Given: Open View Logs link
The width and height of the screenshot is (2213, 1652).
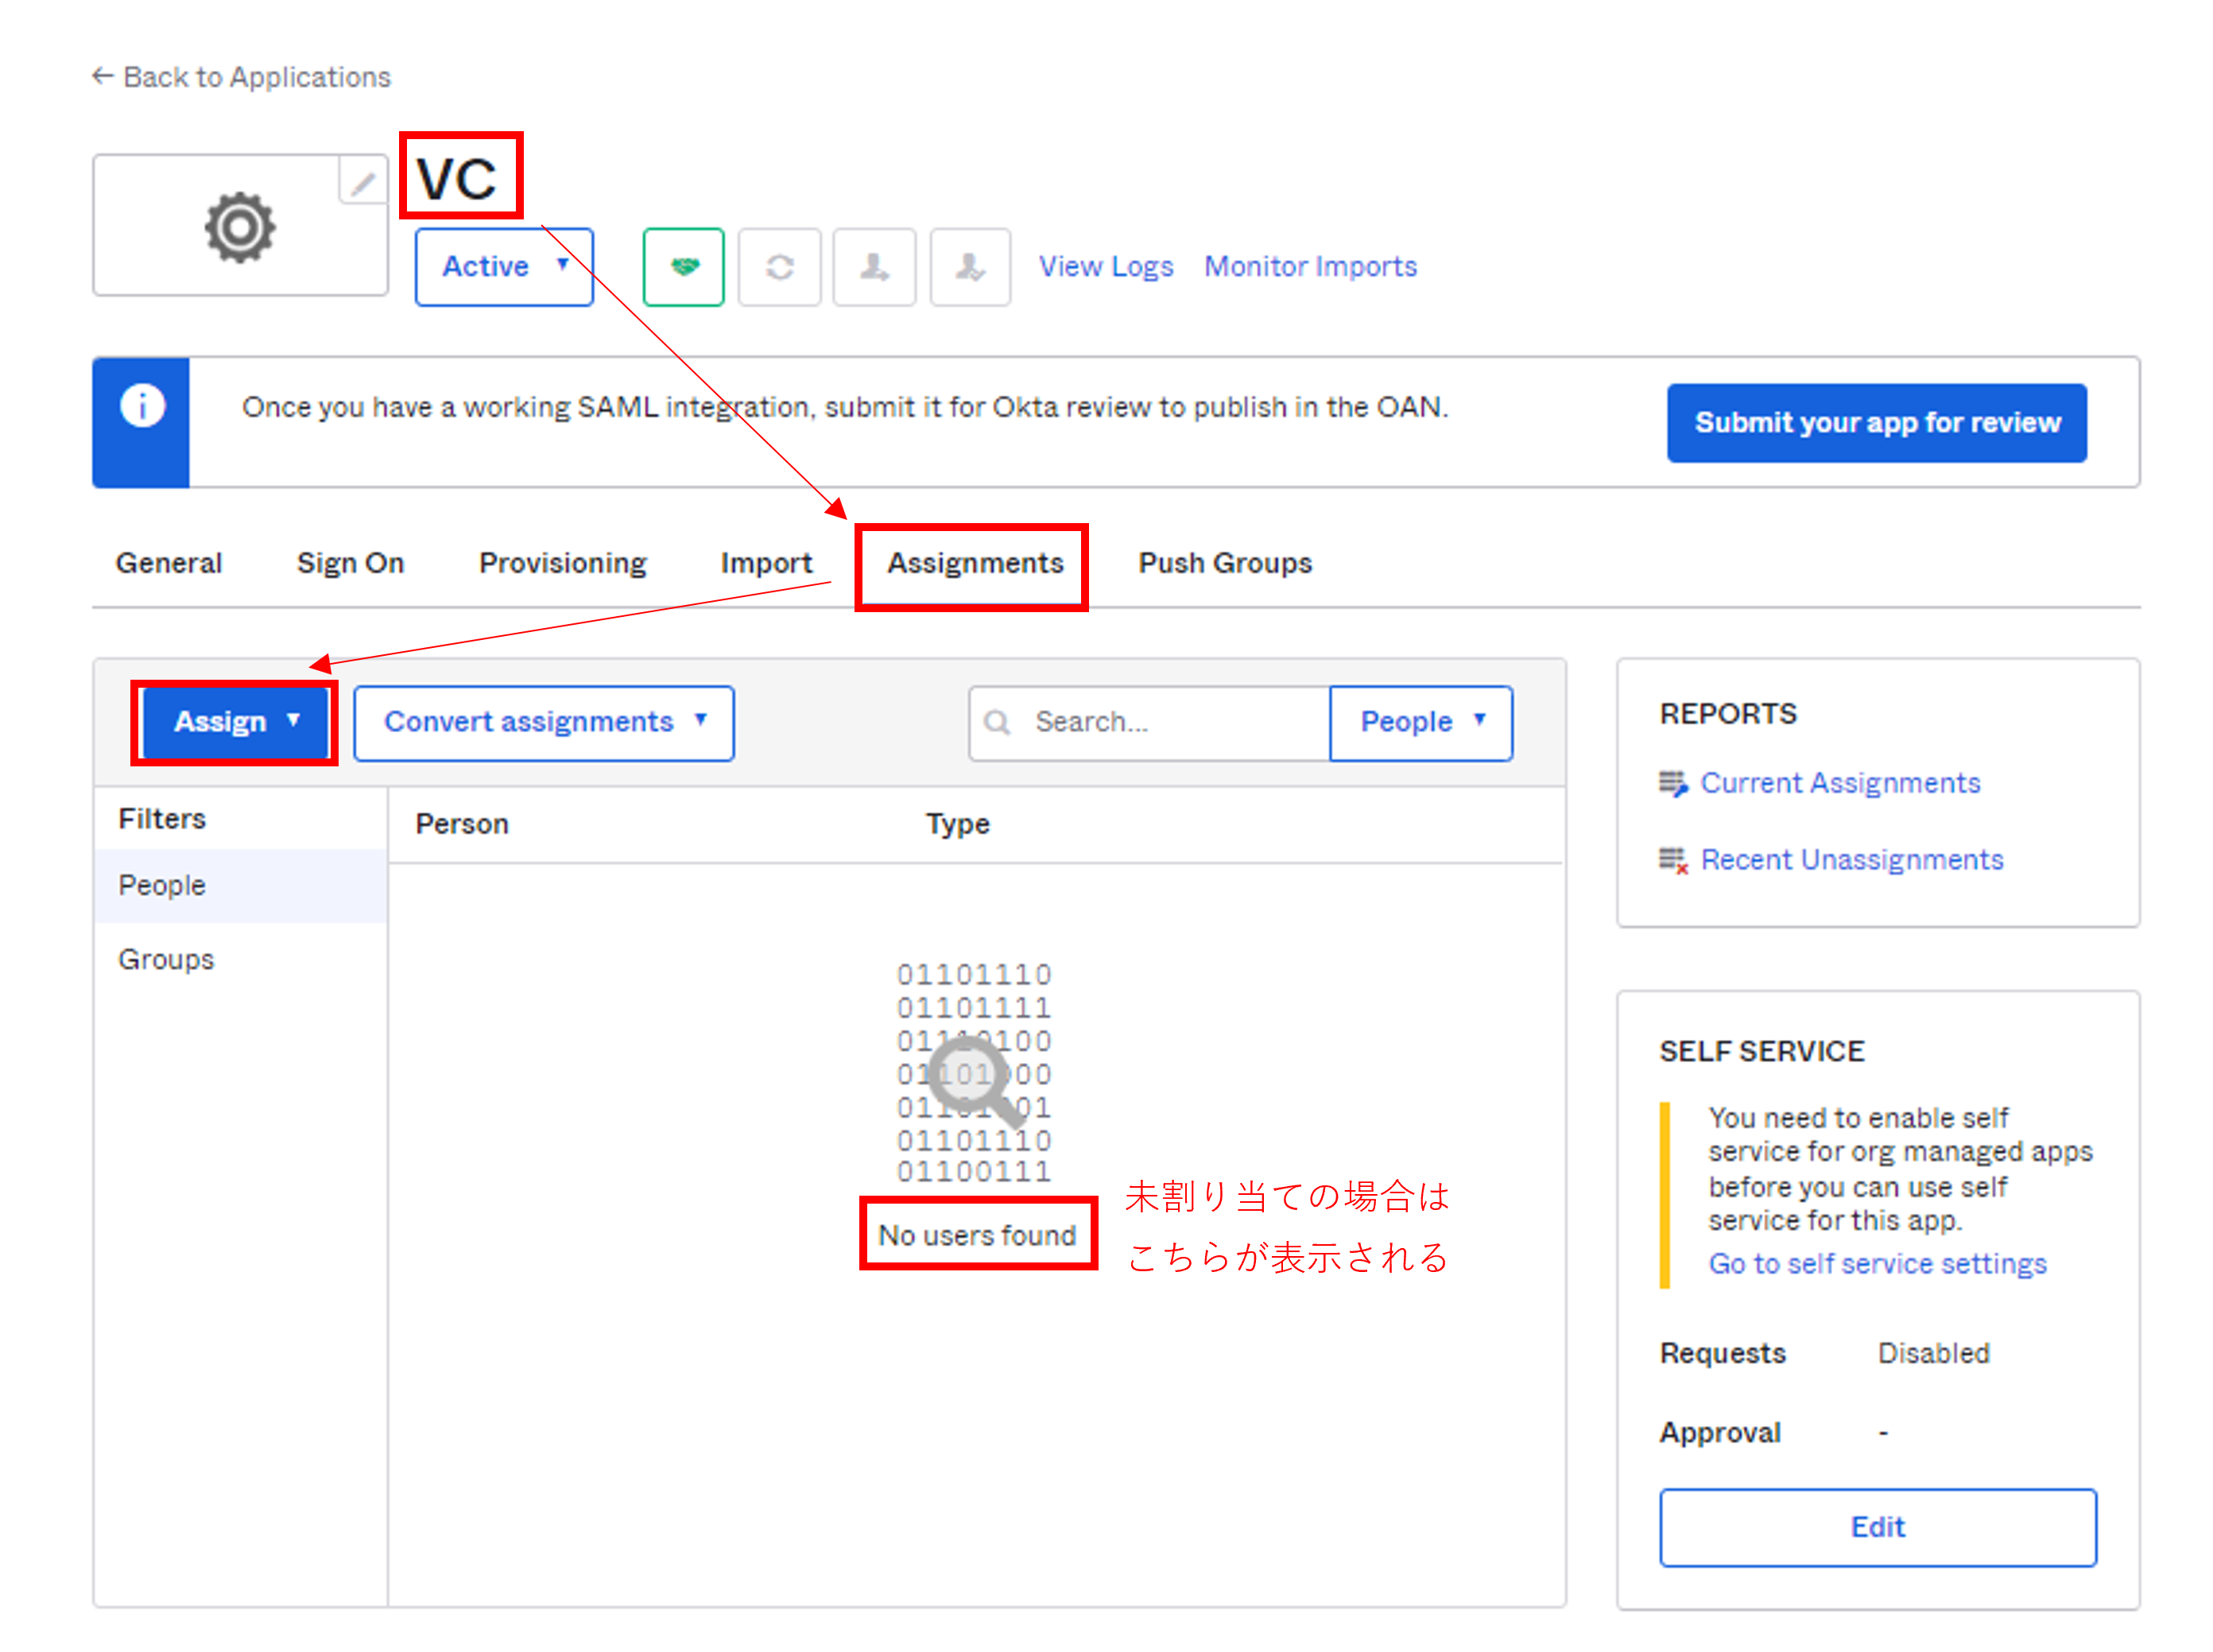Looking at the screenshot, I should 1105,267.
